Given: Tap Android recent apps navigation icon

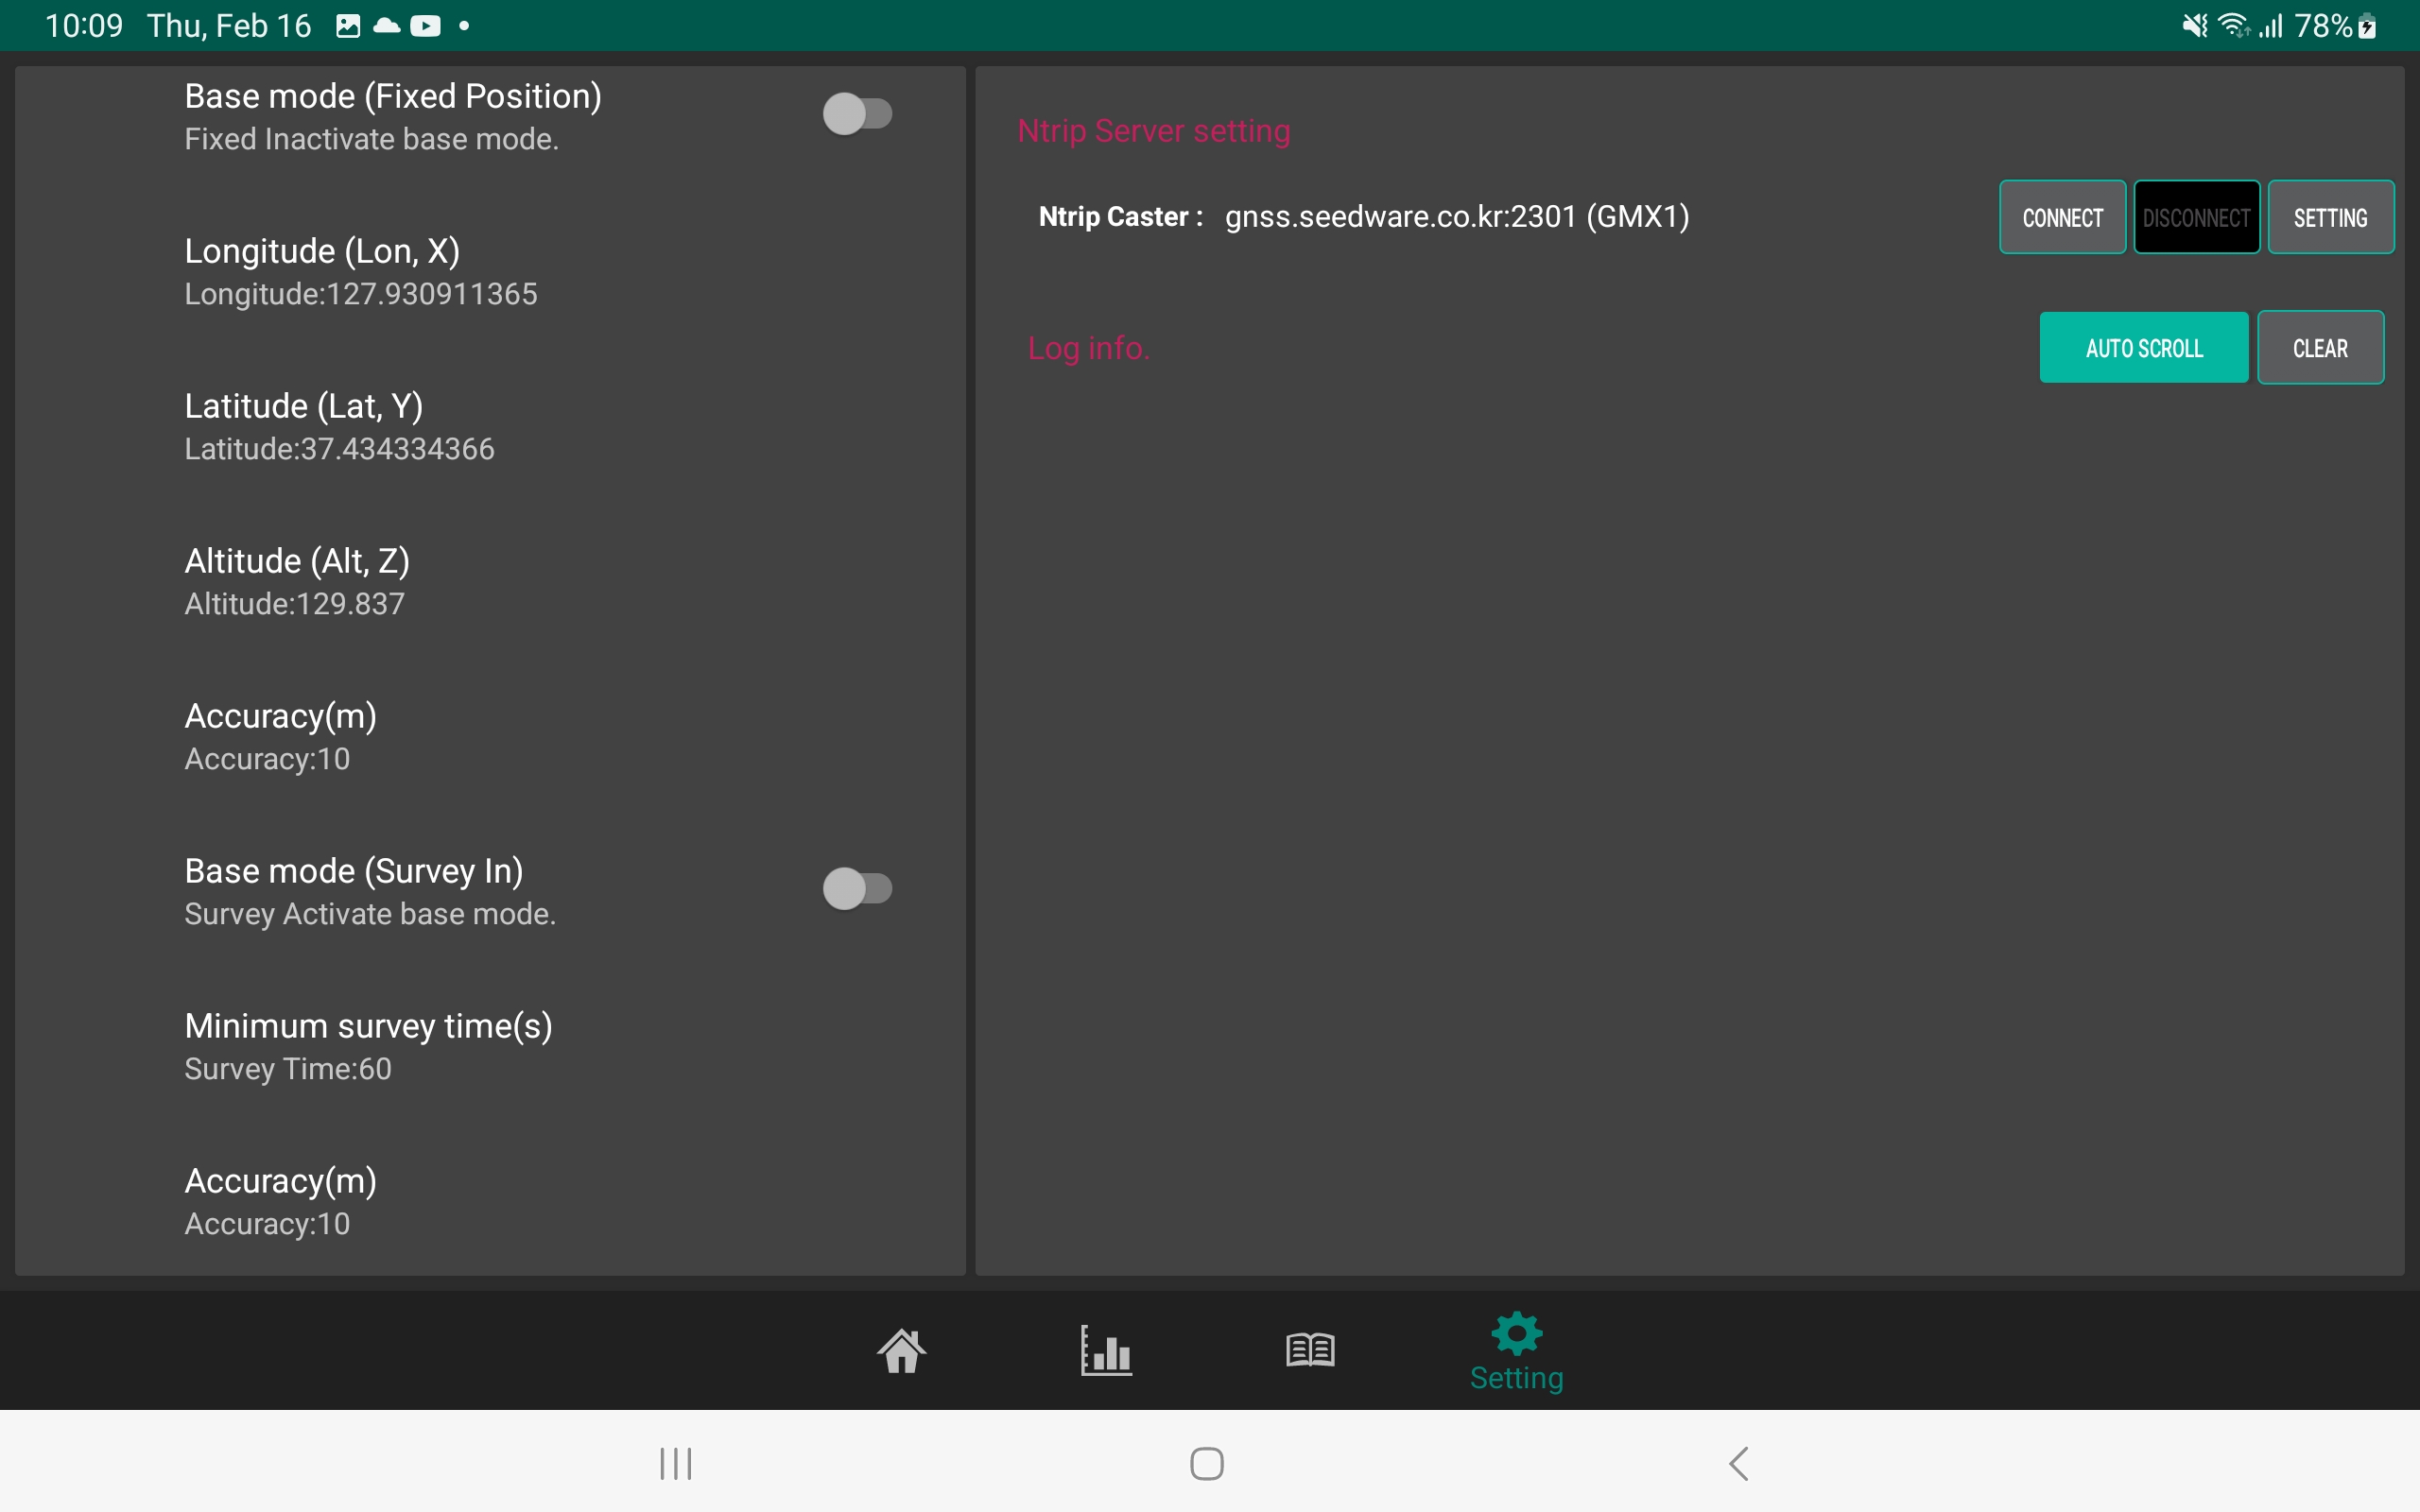Looking at the screenshot, I should coord(676,1463).
